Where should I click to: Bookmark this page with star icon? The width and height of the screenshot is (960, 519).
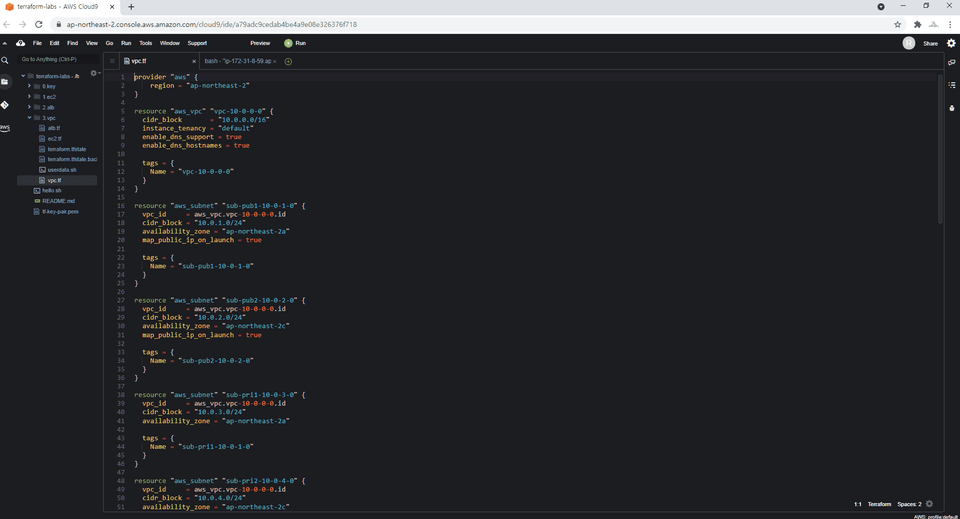[897, 24]
